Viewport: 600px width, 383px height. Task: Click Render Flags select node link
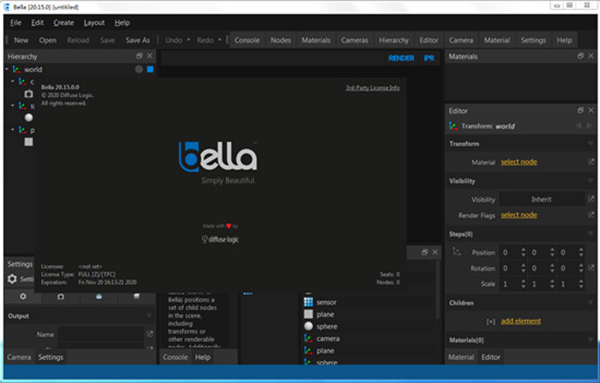click(x=519, y=215)
